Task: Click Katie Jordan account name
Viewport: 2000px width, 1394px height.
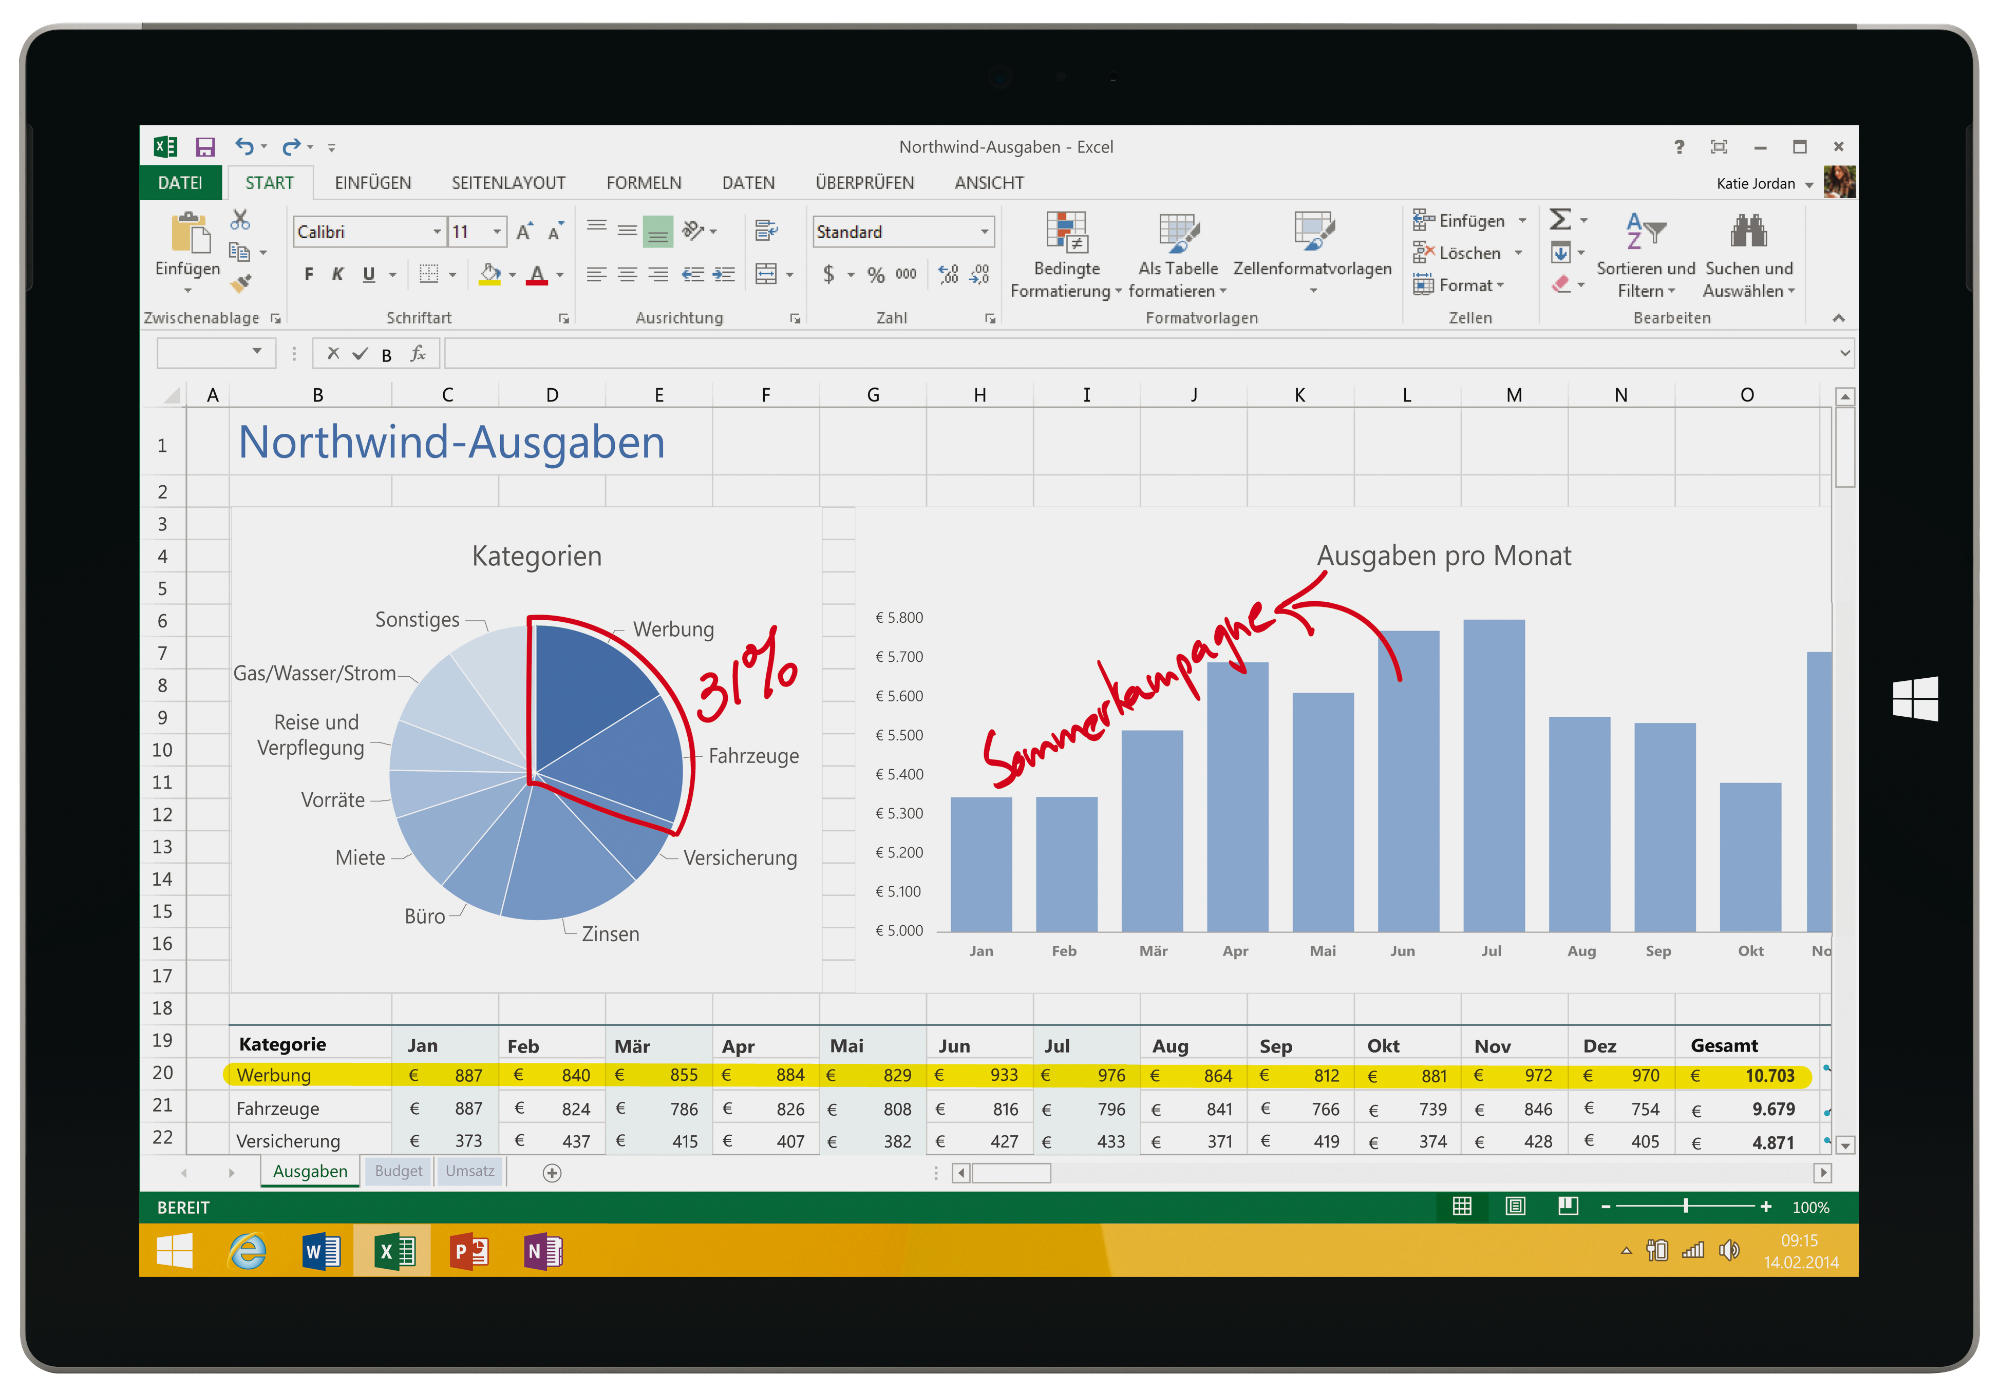Action: click(1756, 183)
